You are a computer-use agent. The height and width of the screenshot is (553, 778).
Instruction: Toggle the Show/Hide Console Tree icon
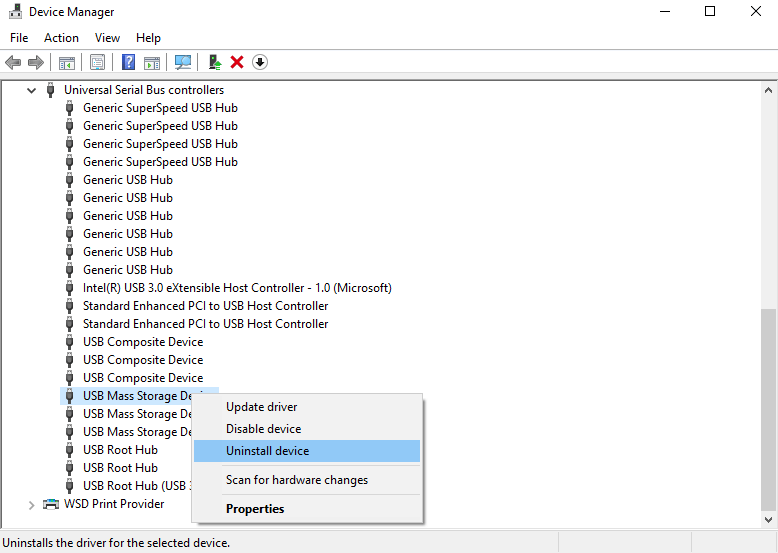tap(67, 62)
